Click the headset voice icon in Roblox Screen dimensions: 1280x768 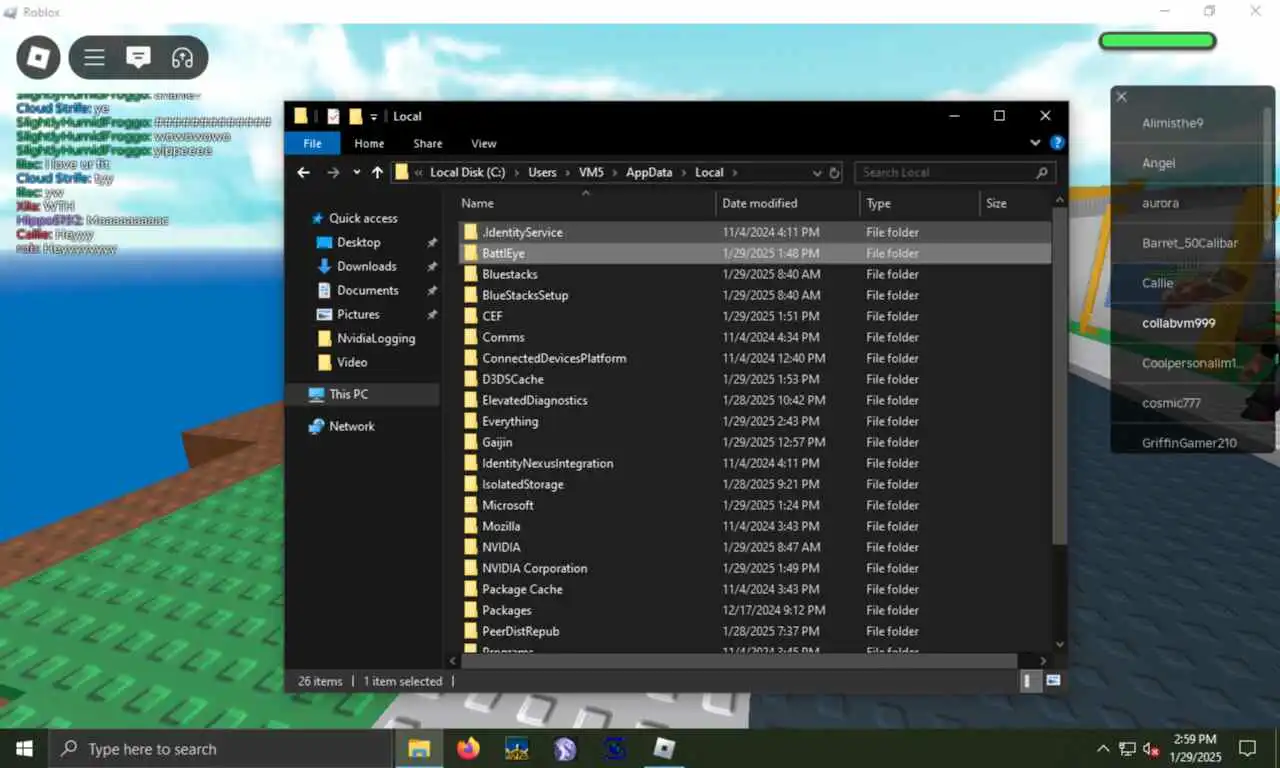point(182,58)
